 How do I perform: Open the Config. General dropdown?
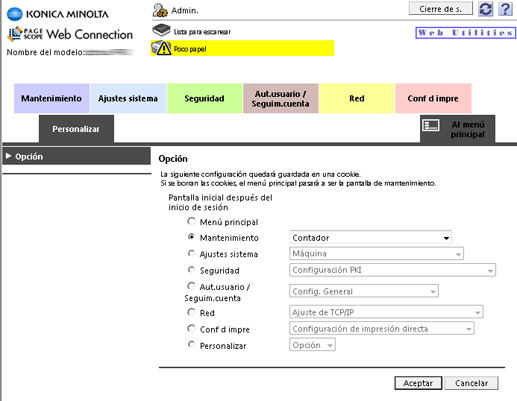coord(364,291)
